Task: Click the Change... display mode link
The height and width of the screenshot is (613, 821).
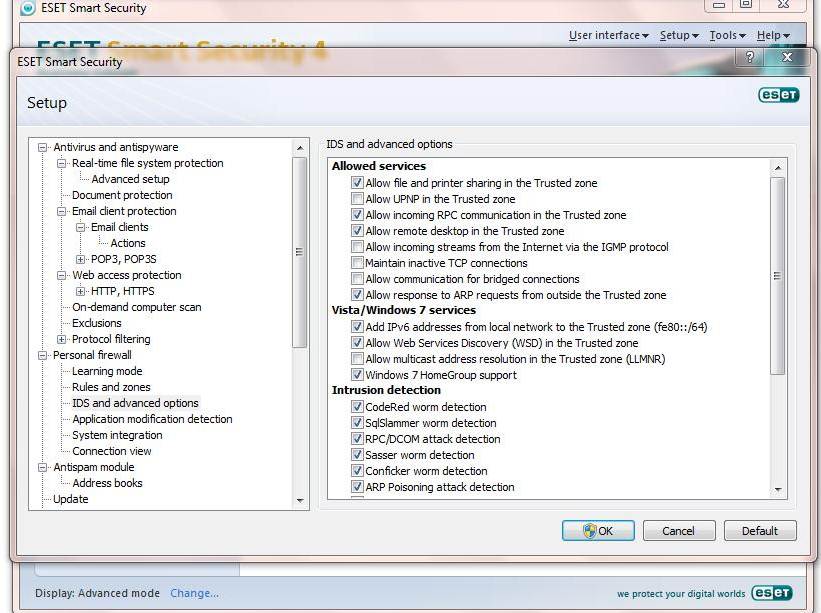Action: point(194,593)
